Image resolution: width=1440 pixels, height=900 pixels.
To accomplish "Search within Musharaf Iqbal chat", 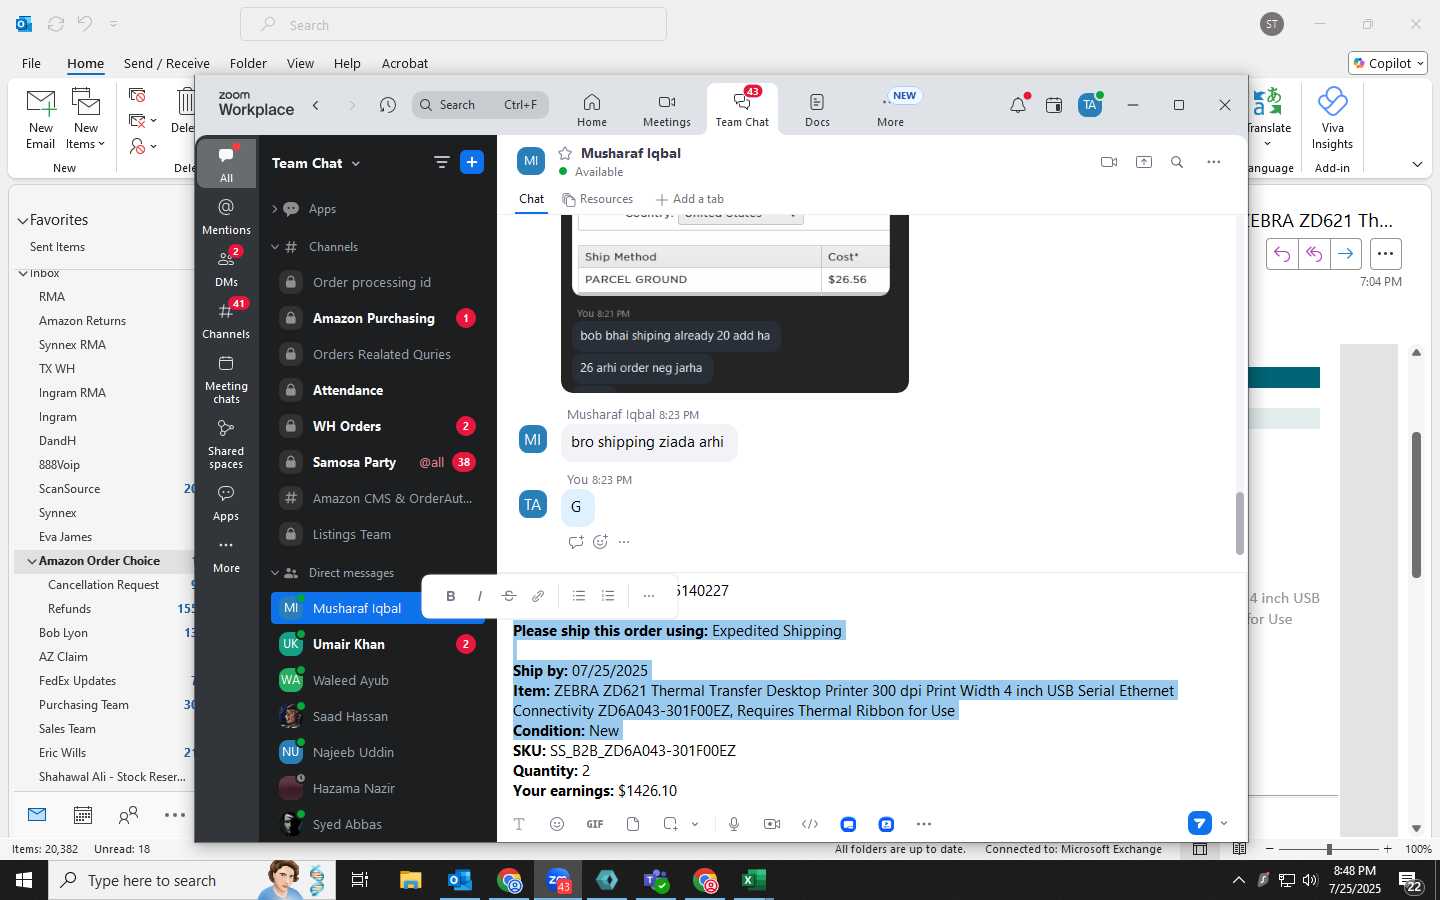I will pyautogui.click(x=1177, y=162).
